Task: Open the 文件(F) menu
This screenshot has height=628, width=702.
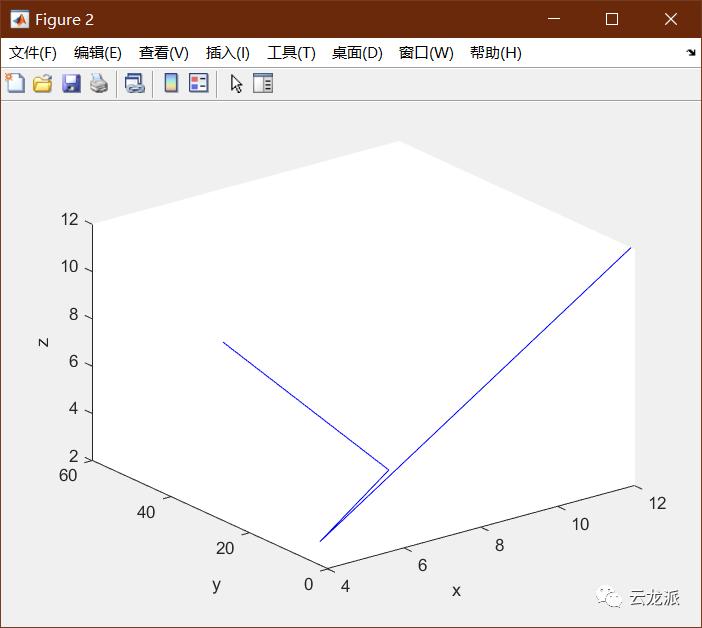Action: (33, 53)
